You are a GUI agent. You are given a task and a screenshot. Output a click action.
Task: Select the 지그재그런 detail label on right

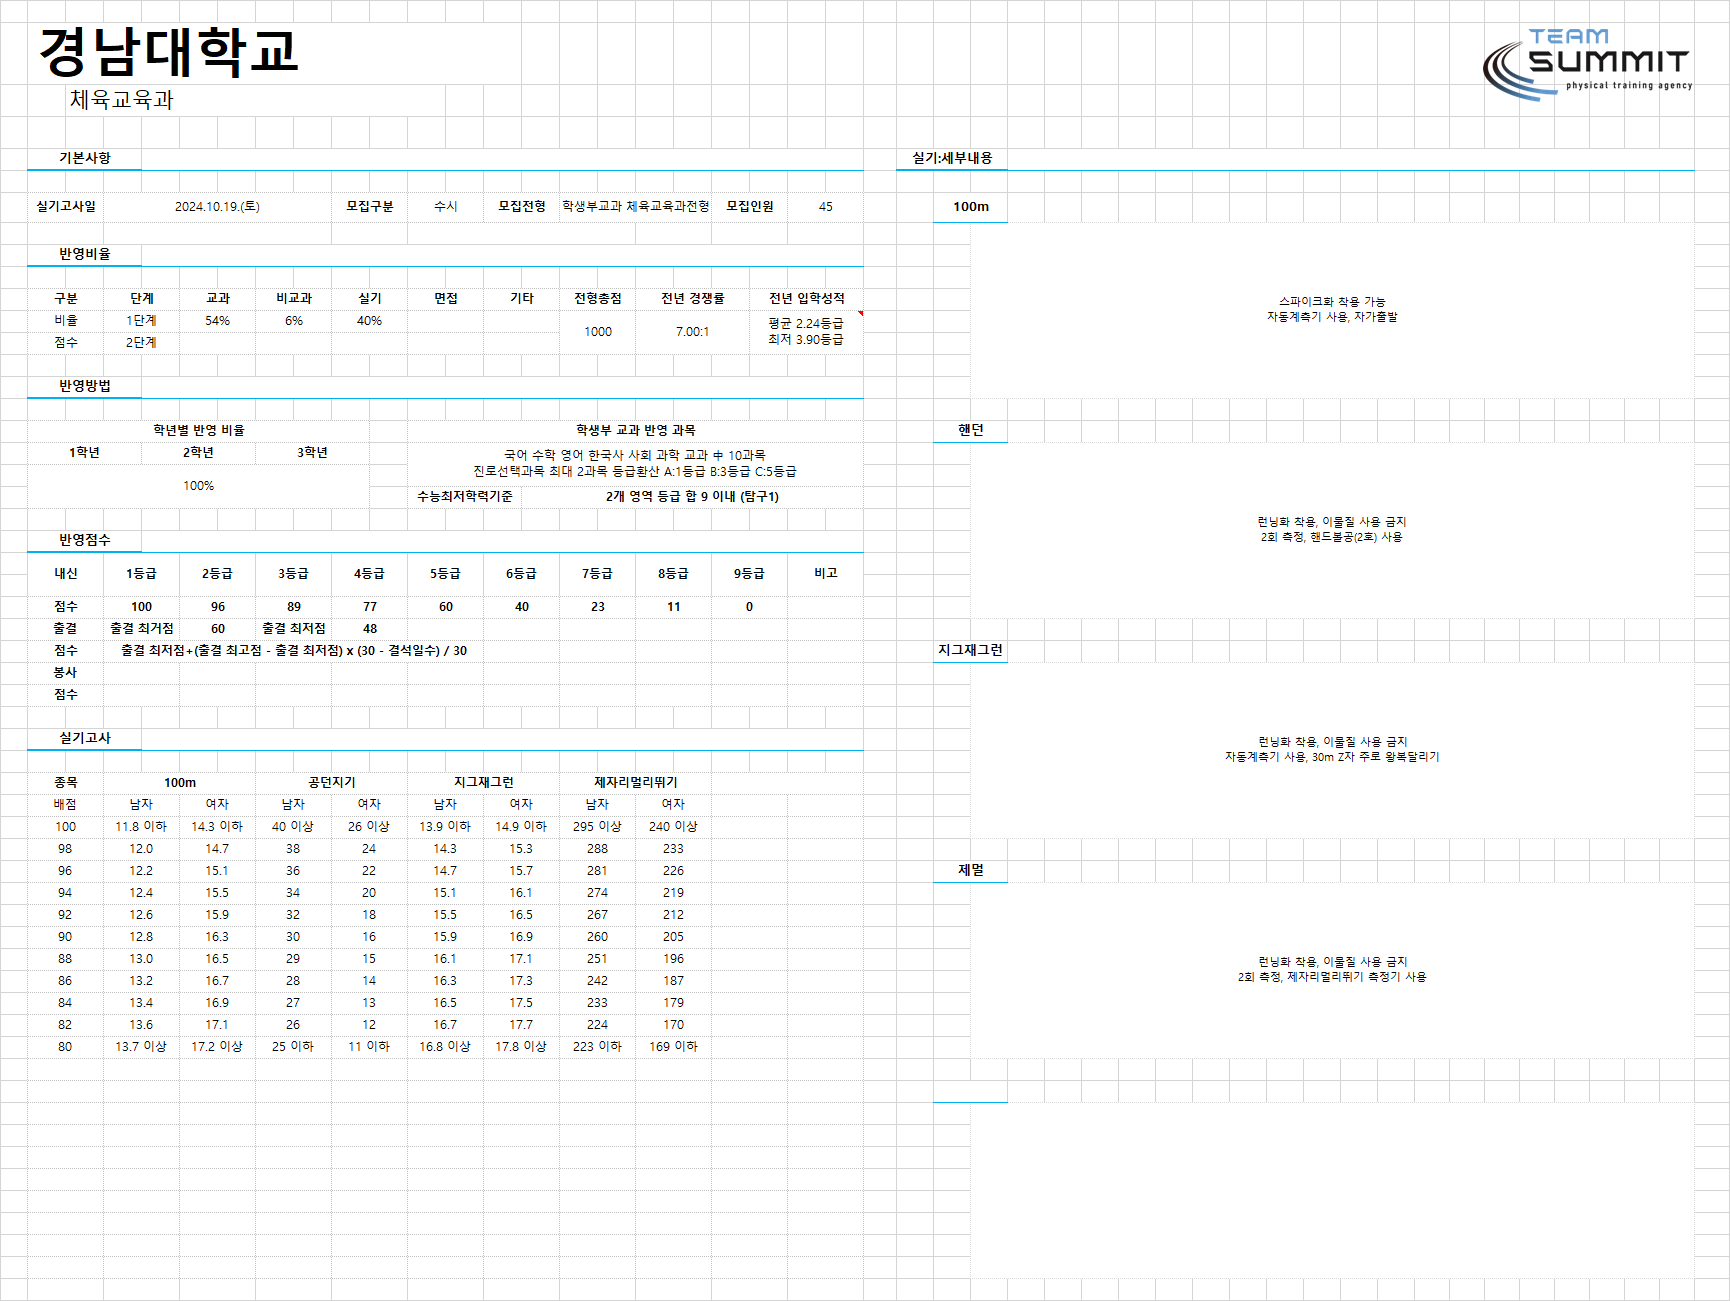(970, 650)
